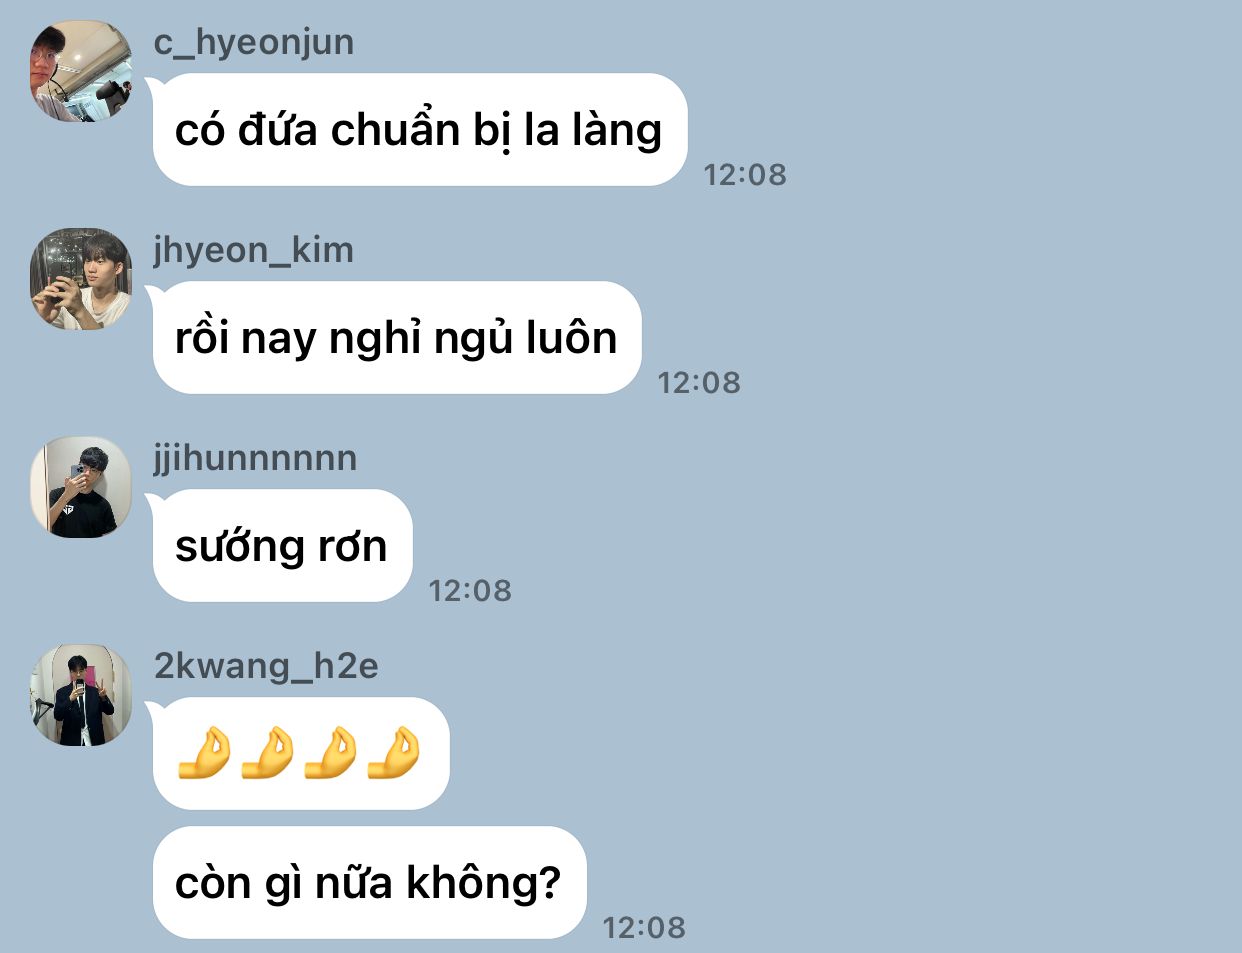Click the second pinched fingers emoji
This screenshot has height=953, width=1242.
(x=267, y=753)
